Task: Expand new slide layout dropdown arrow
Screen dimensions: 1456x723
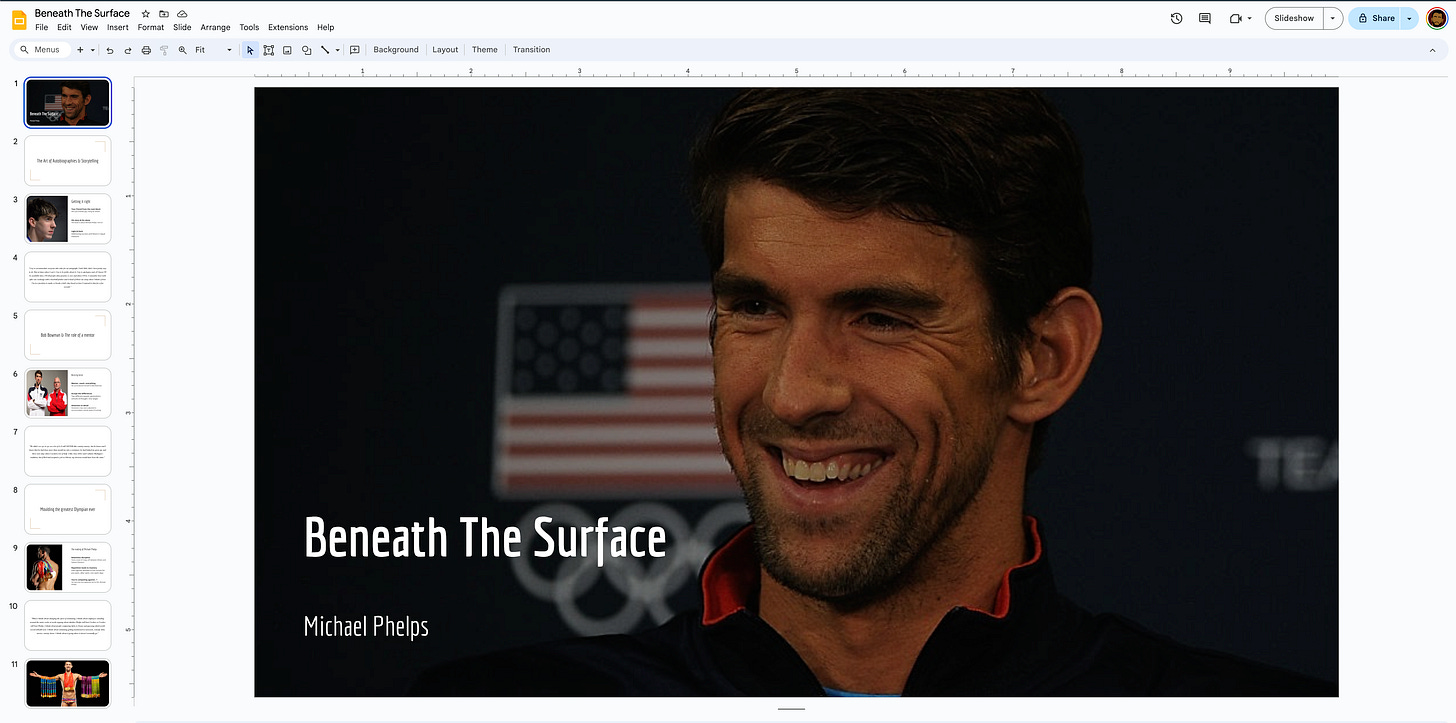Action: (x=93, y=50)
